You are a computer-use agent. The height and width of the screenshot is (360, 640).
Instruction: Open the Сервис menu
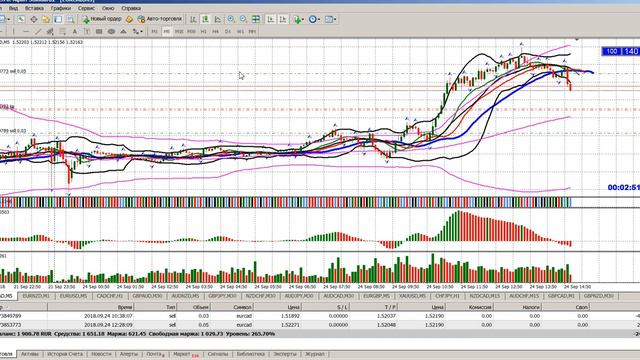click(86, 8)
